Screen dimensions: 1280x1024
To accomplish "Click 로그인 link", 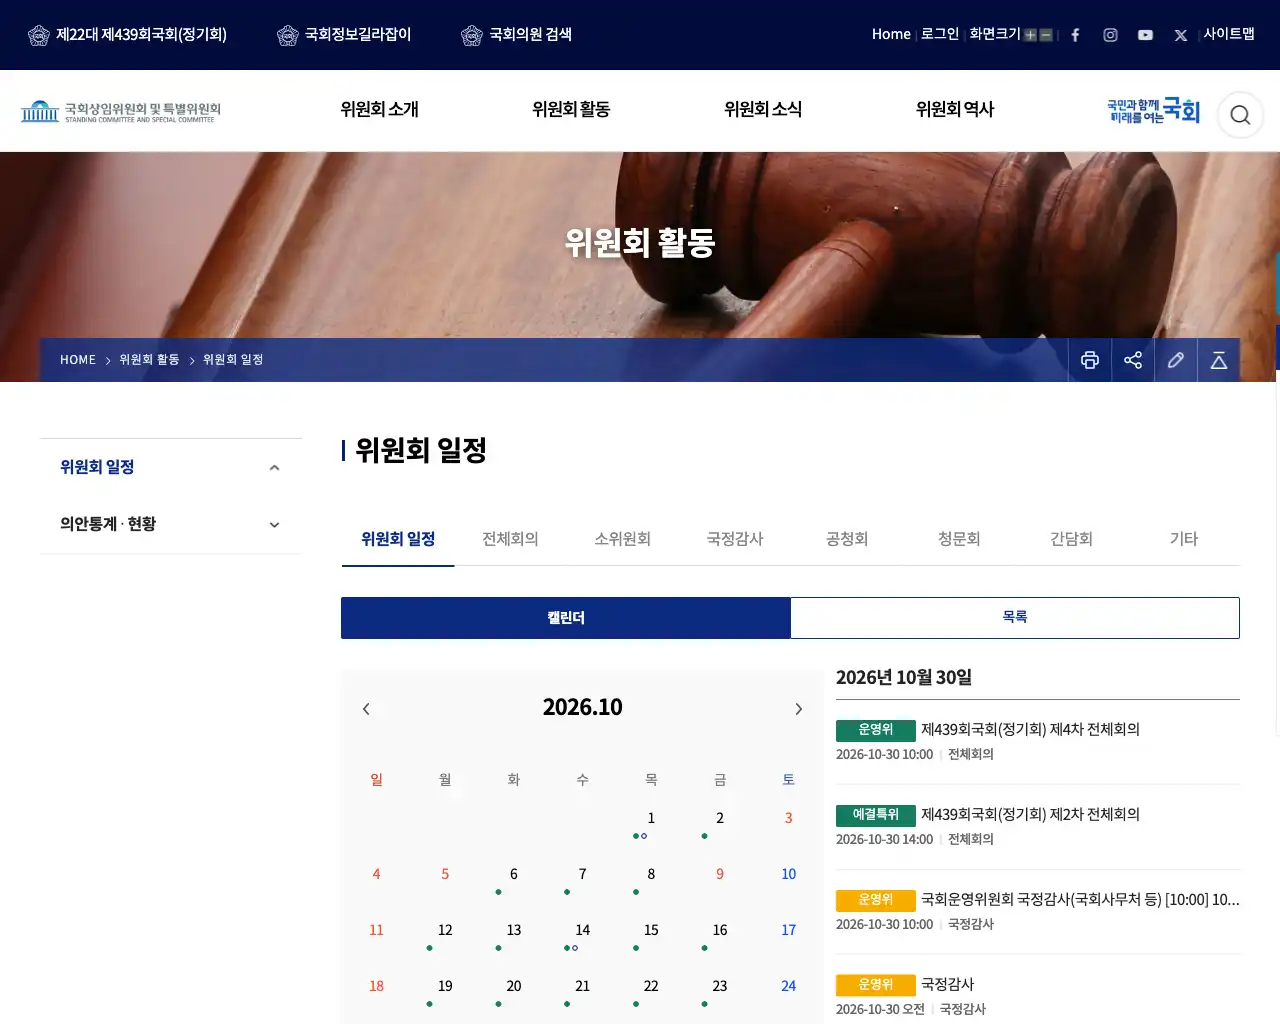I will coord(940,34).
